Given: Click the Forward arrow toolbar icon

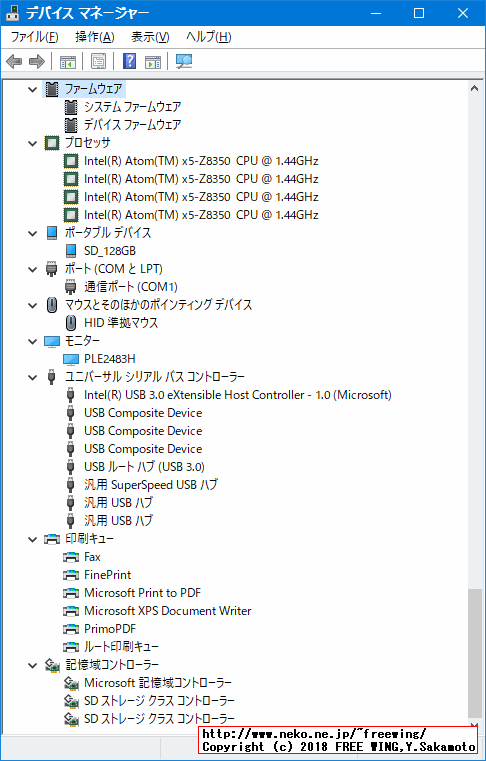Looking at the screenshot, I should pos(37,61).
